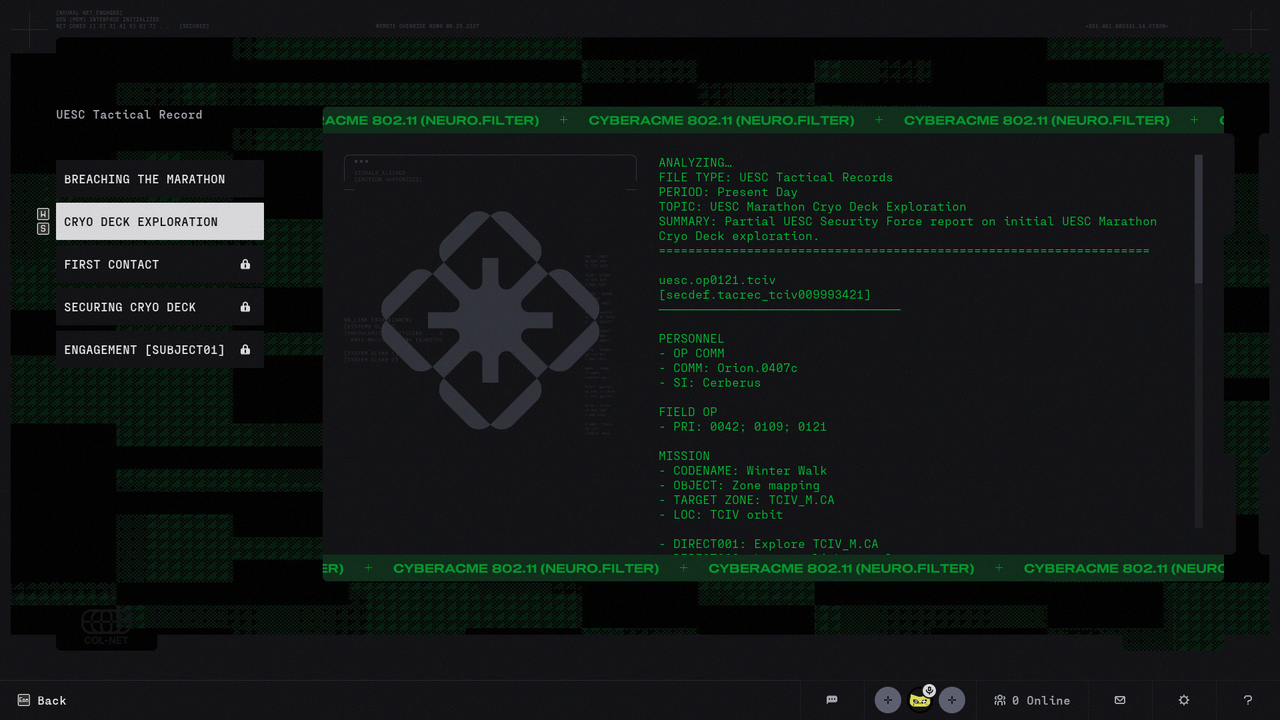1280x720 pixels.
Task: Click the 'uesc.op0121.tciv' file name
Action: 717,280
